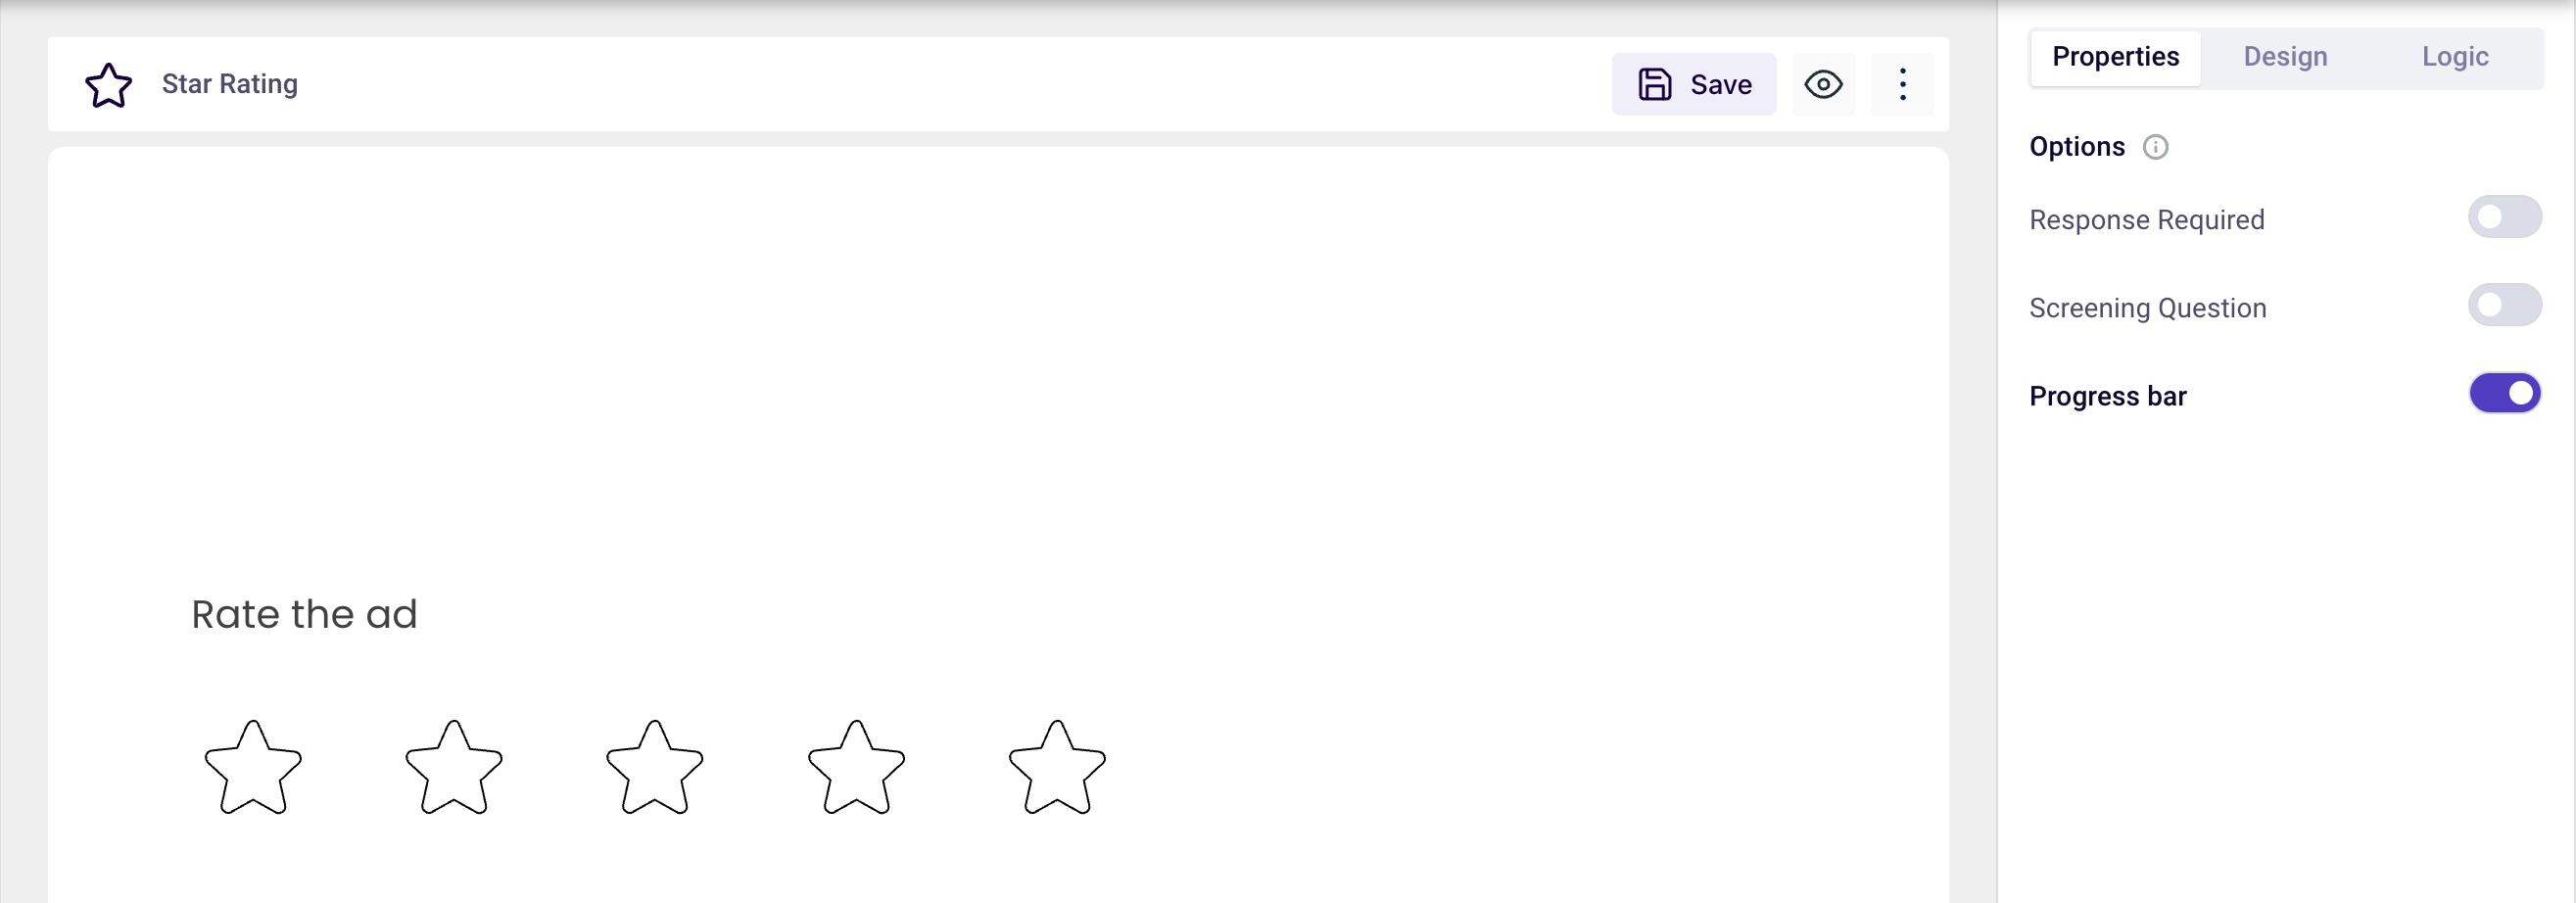Open the three-dot more options menu
Viewport: 2576px width, 903px height.
click(1902, 85)
